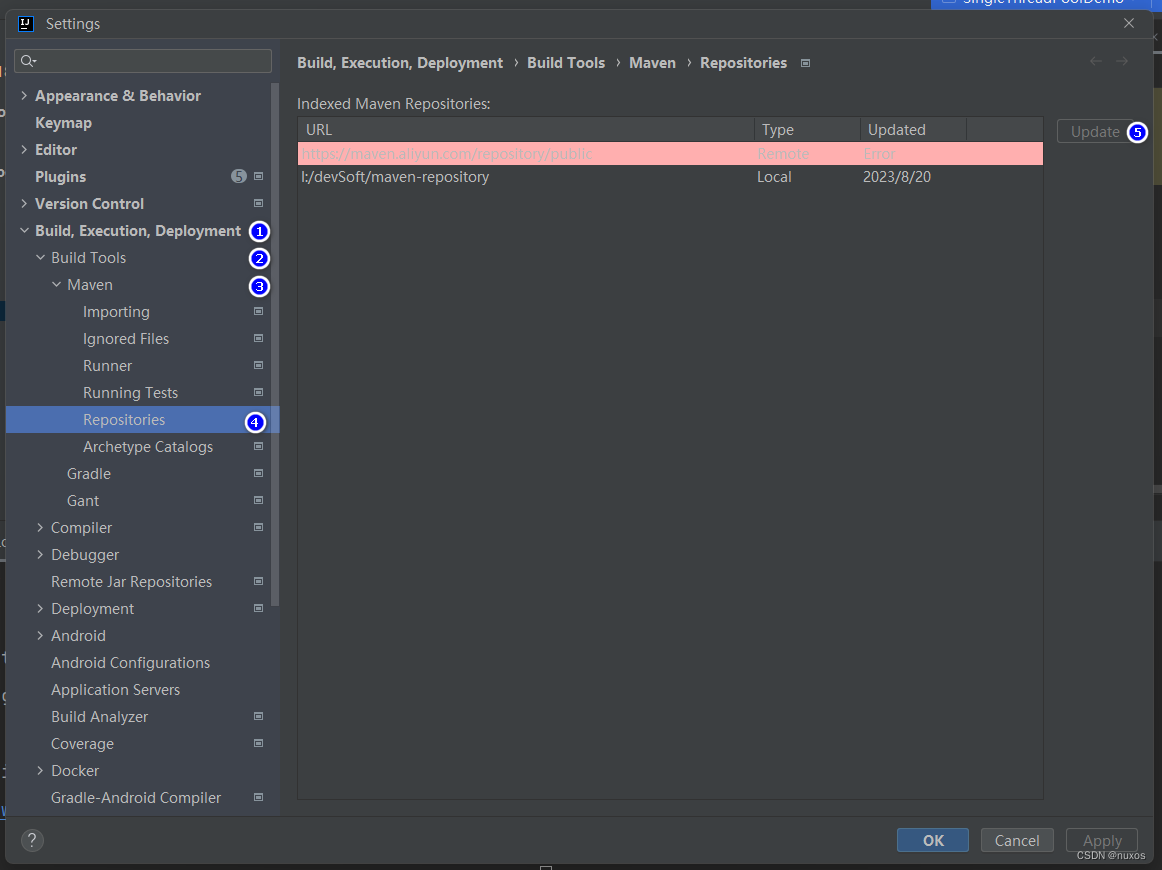
Task: Click the icon next to Running Tests
Action: pyautogui.click(x=258, y=392)
